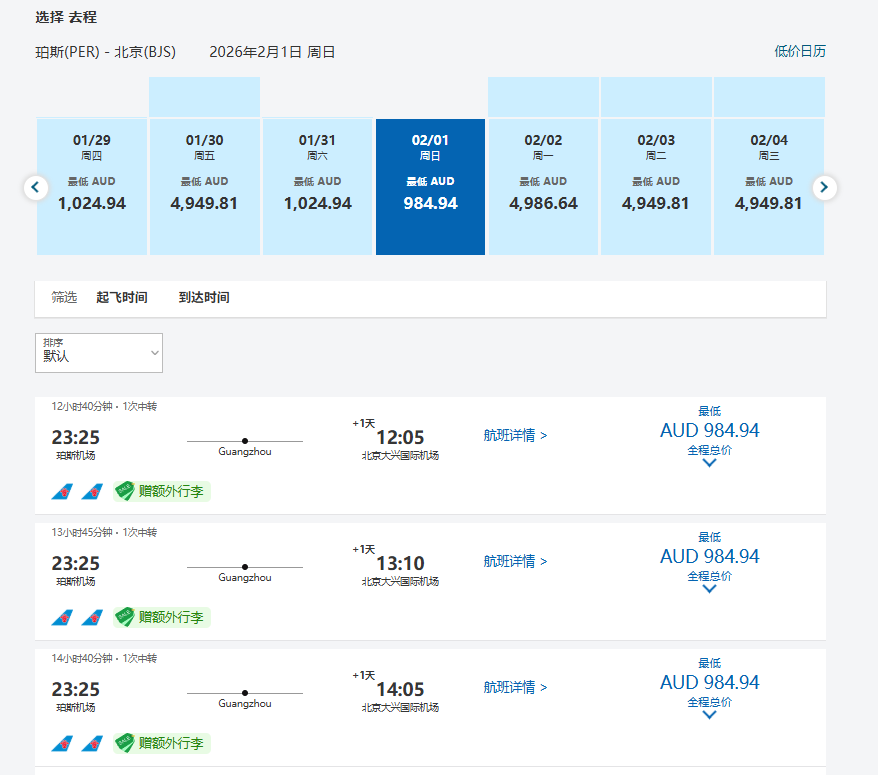Click baggage allowance tag on first flight
Viewport: 878px width, 775px height.
click(162, 491)
